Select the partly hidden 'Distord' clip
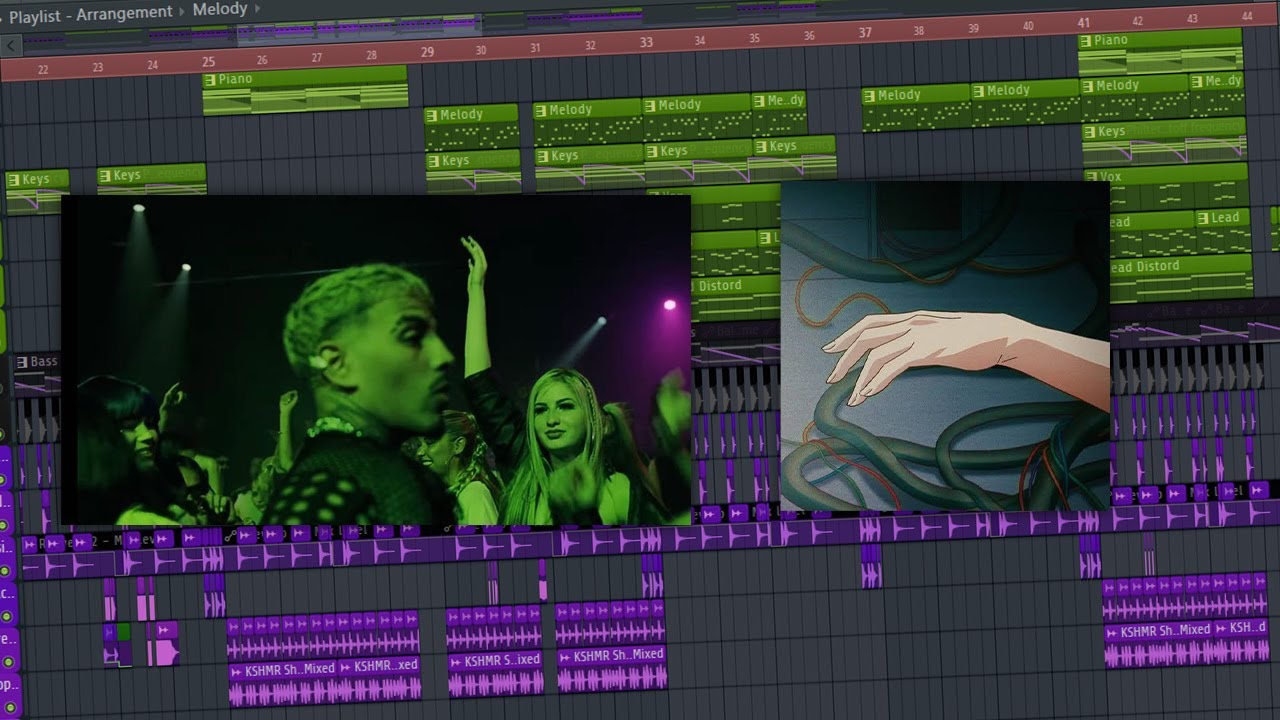 735,297
